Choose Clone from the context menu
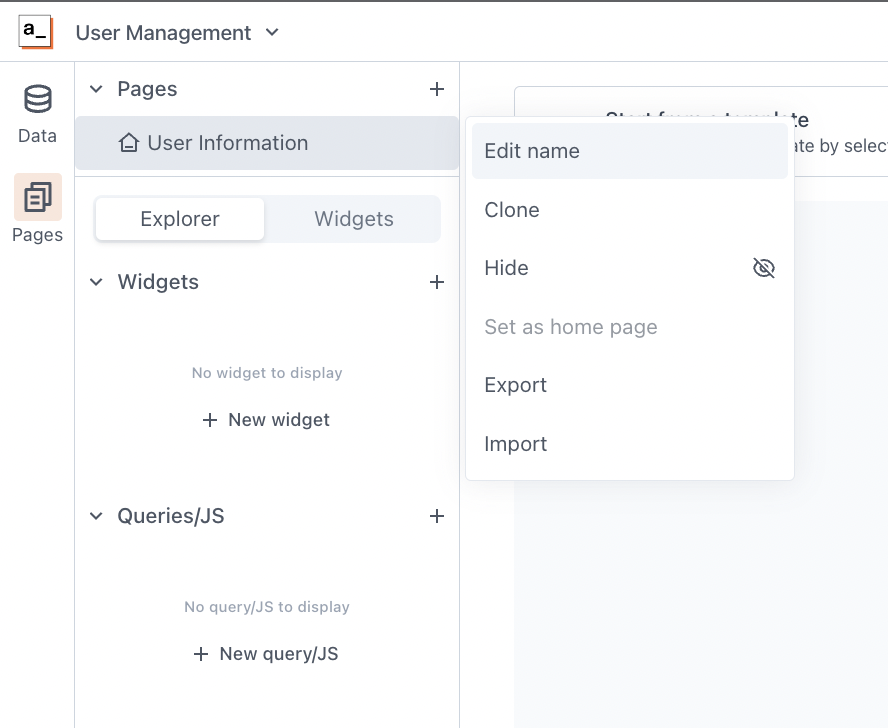Image resolution: width=888 pixels, height=728 pixels. (630, 210)
